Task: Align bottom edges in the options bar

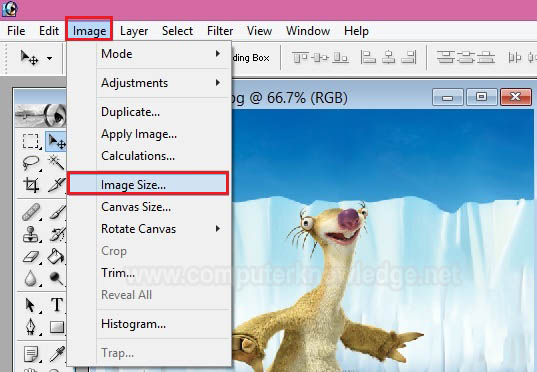Action: (340, 58)
